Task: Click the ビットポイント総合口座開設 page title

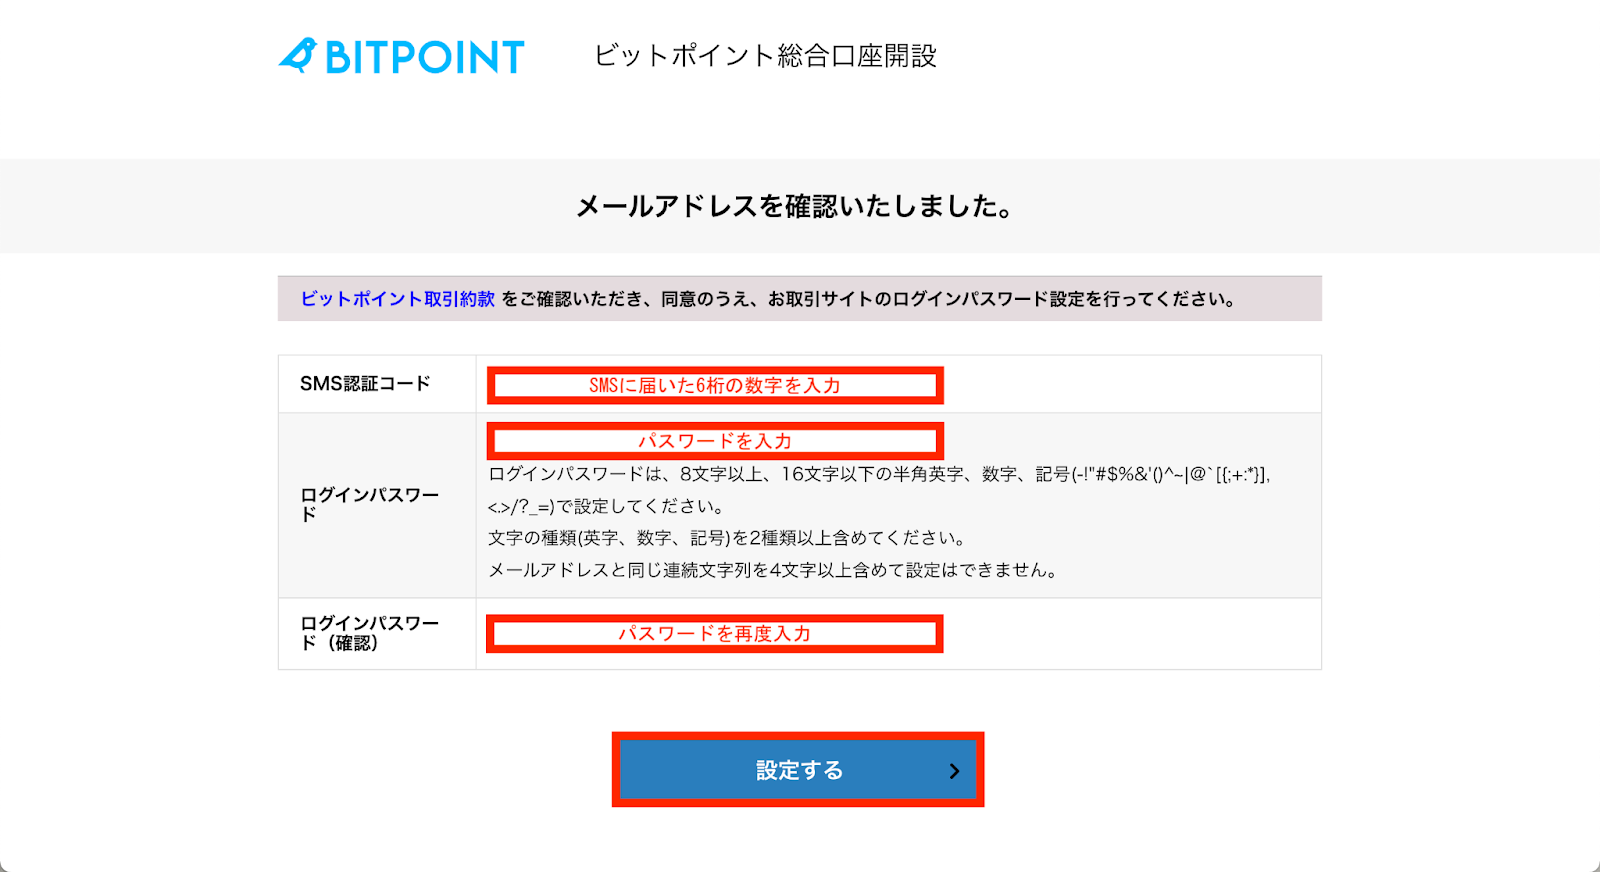Action: point(765,56)
